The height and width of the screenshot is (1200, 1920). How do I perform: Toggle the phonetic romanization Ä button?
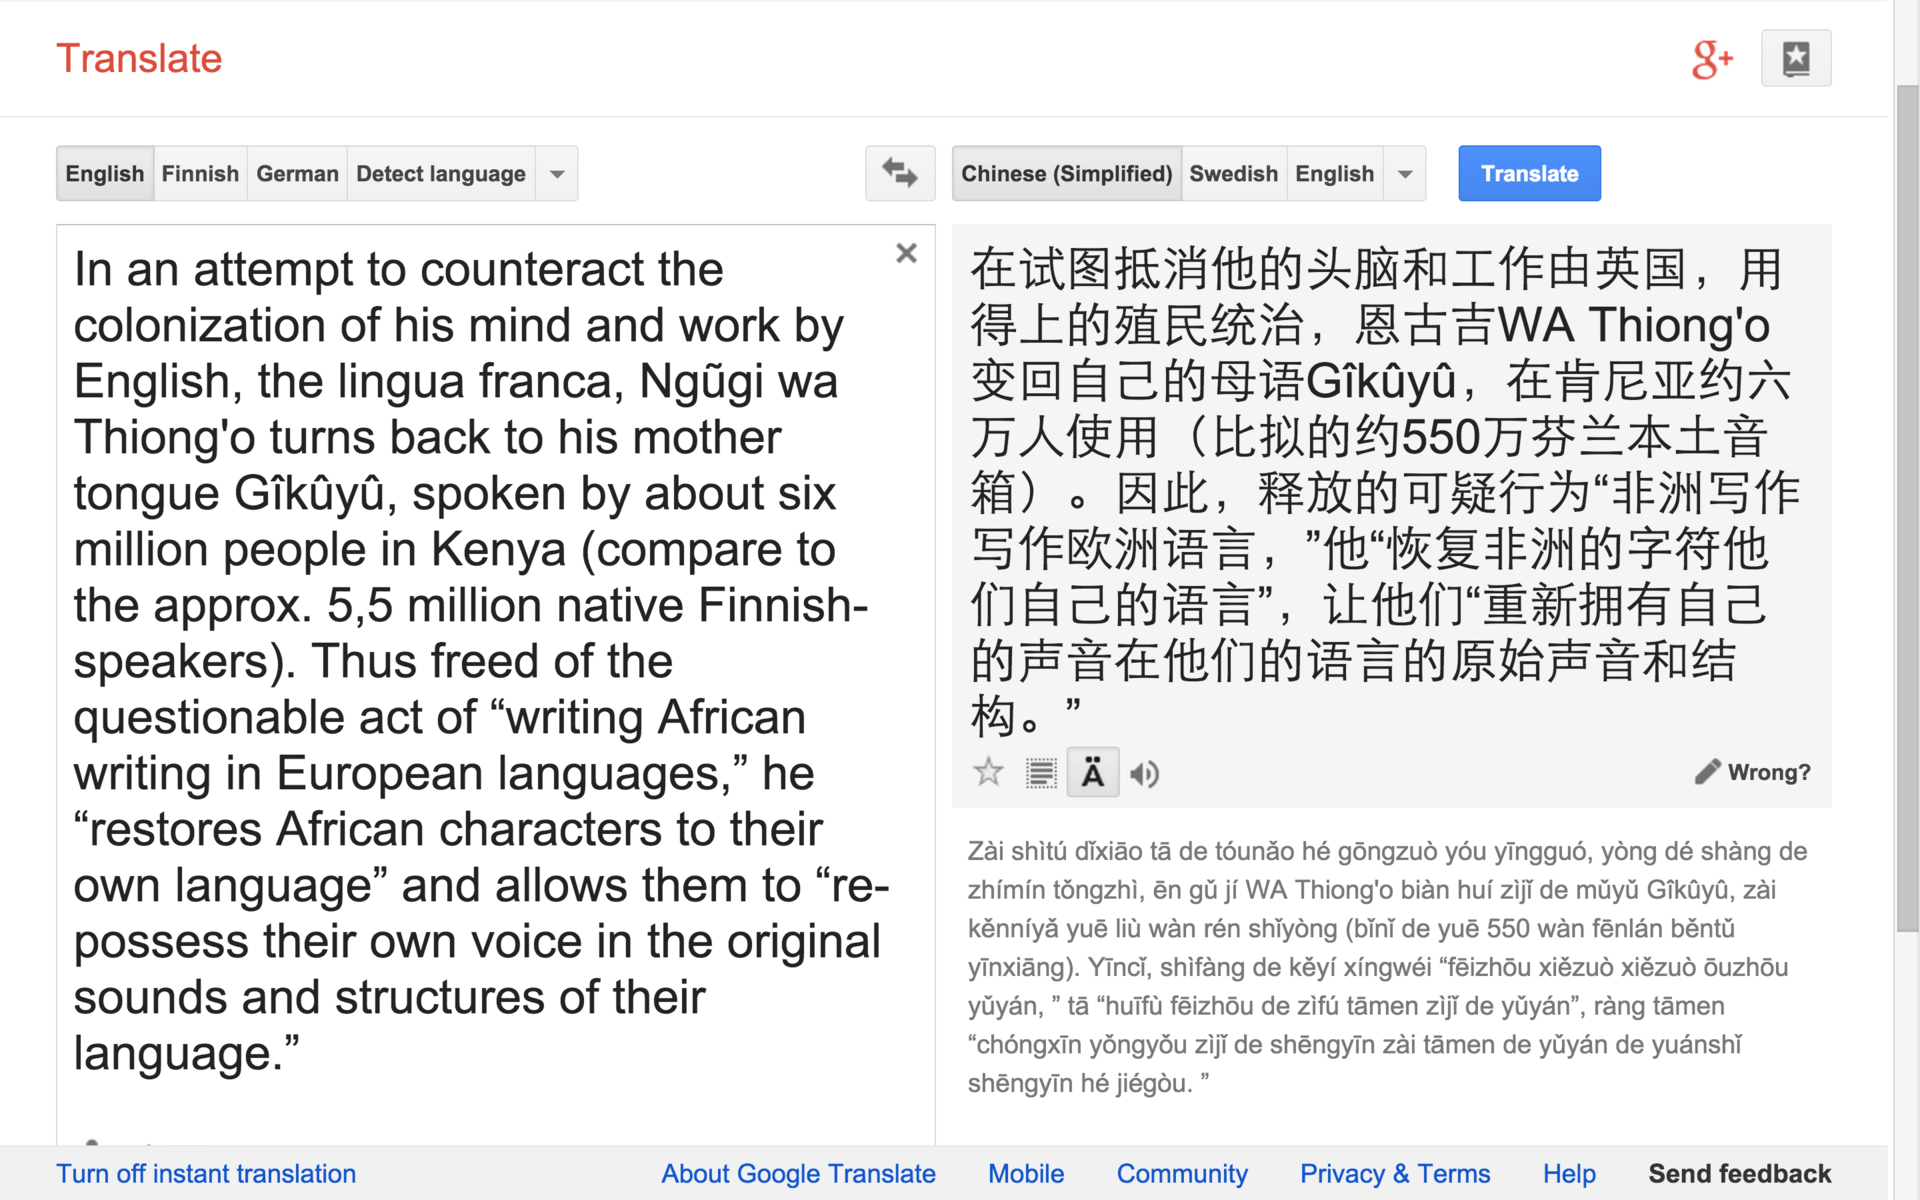click(1092, 772)
